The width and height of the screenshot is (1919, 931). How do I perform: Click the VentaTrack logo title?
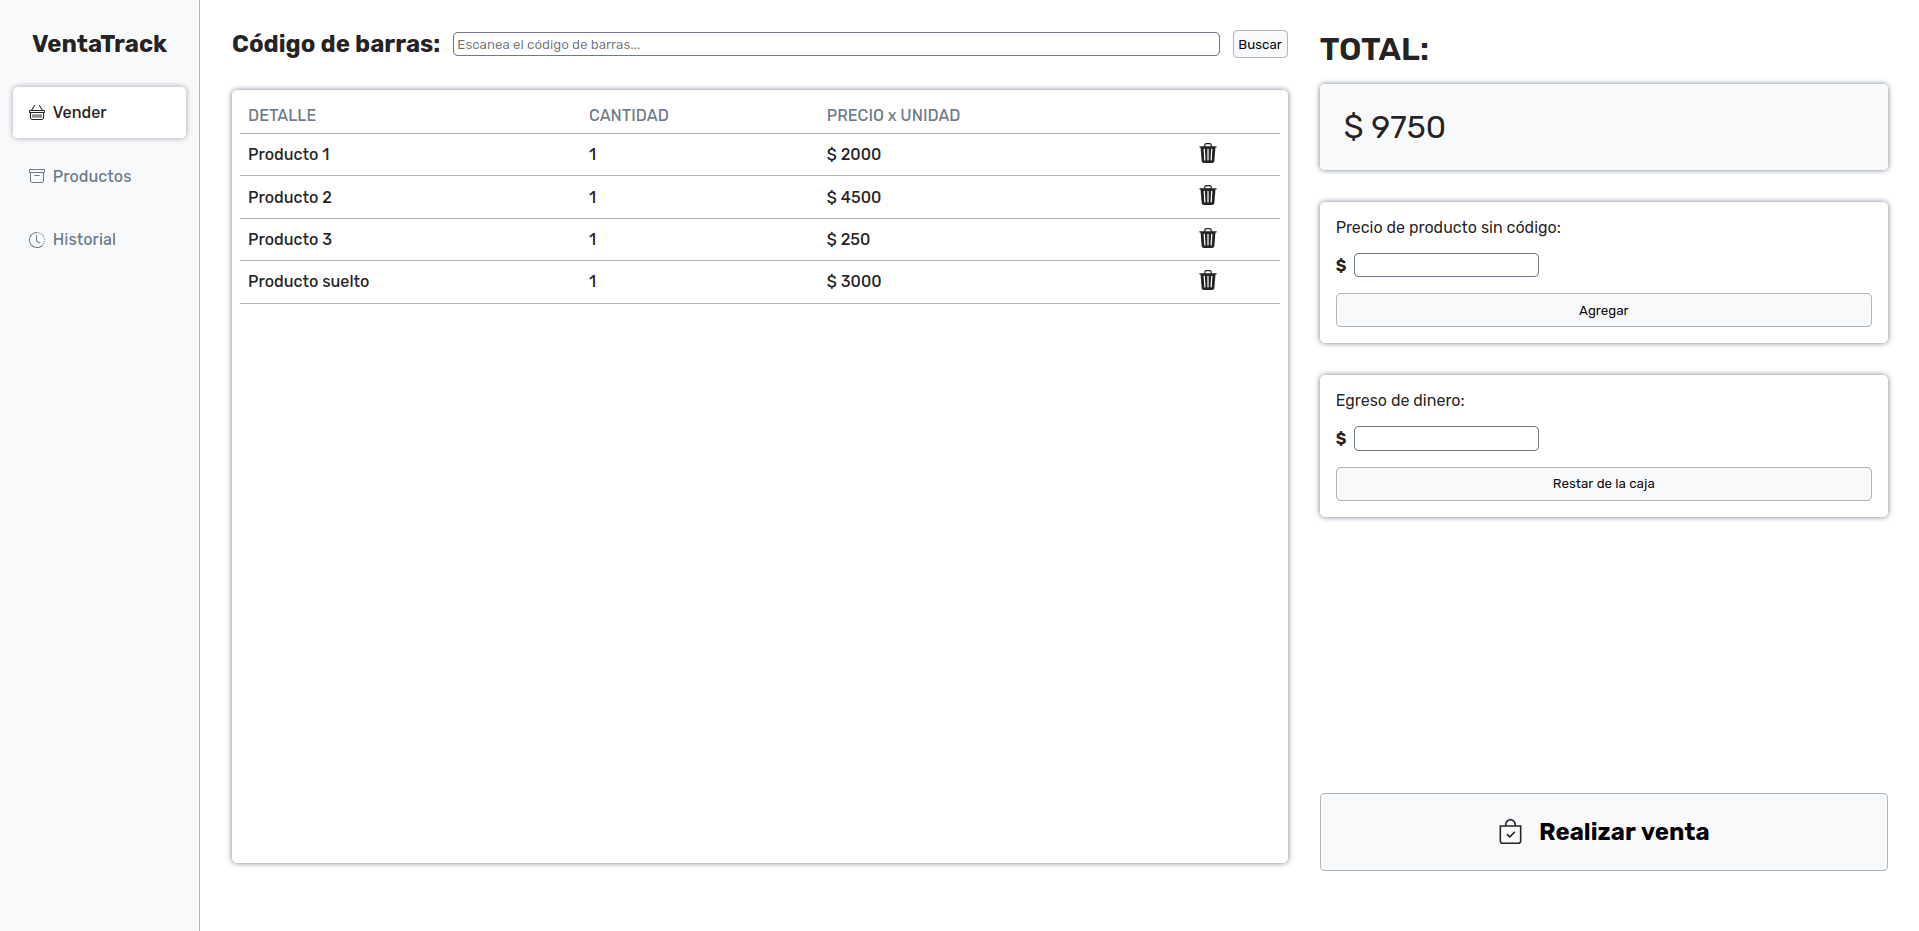tap(99, 44)
